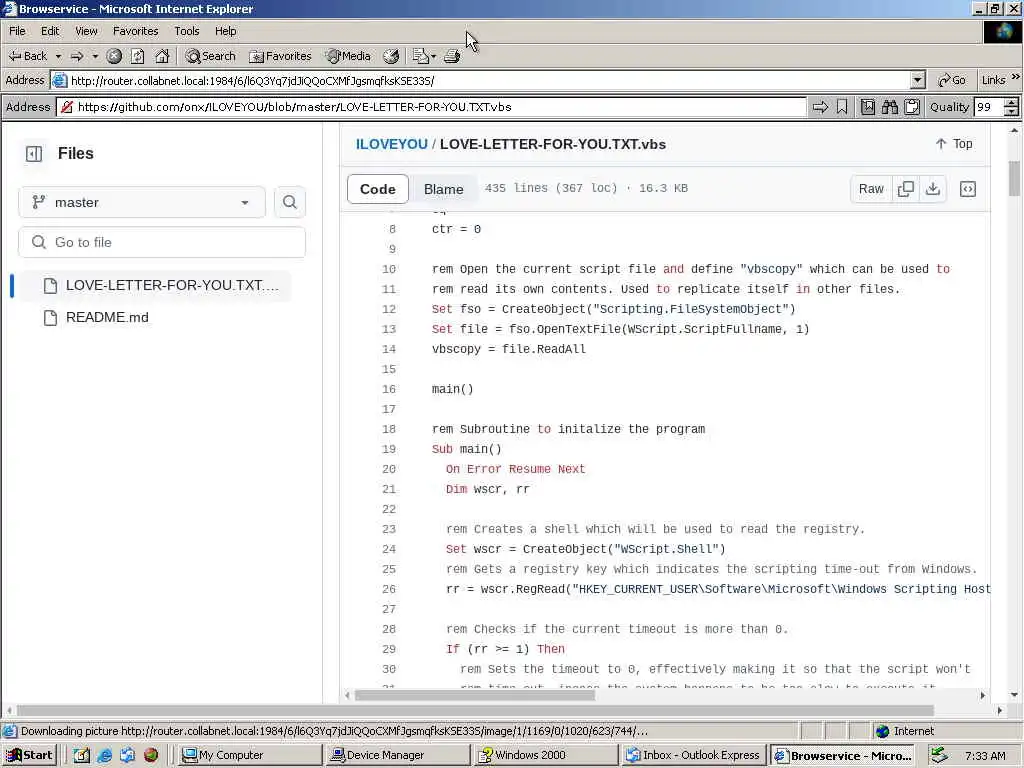Viewport: 1024px width, 768px height.
Task: Click the Browservice save image icon
Action: 868,107
